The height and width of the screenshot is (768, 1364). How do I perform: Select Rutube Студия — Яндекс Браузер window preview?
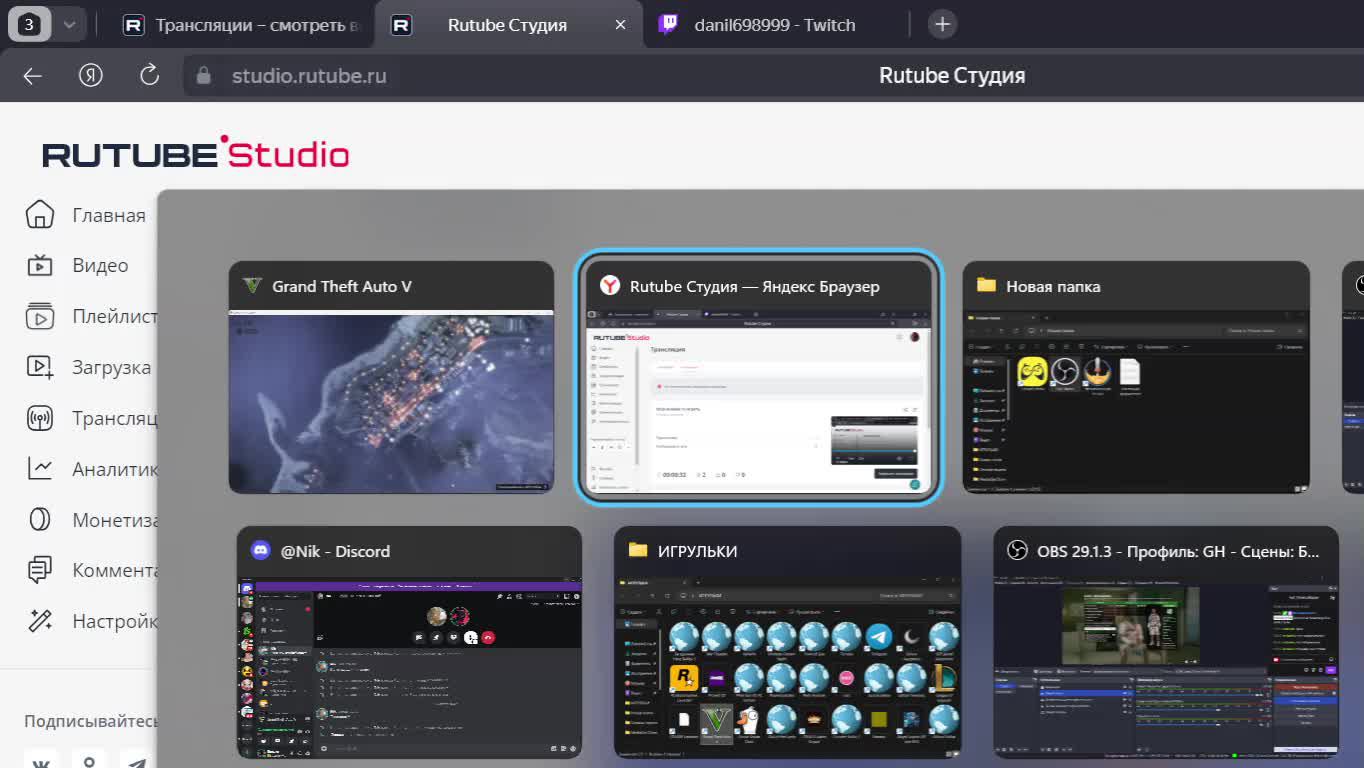[758, 377]
